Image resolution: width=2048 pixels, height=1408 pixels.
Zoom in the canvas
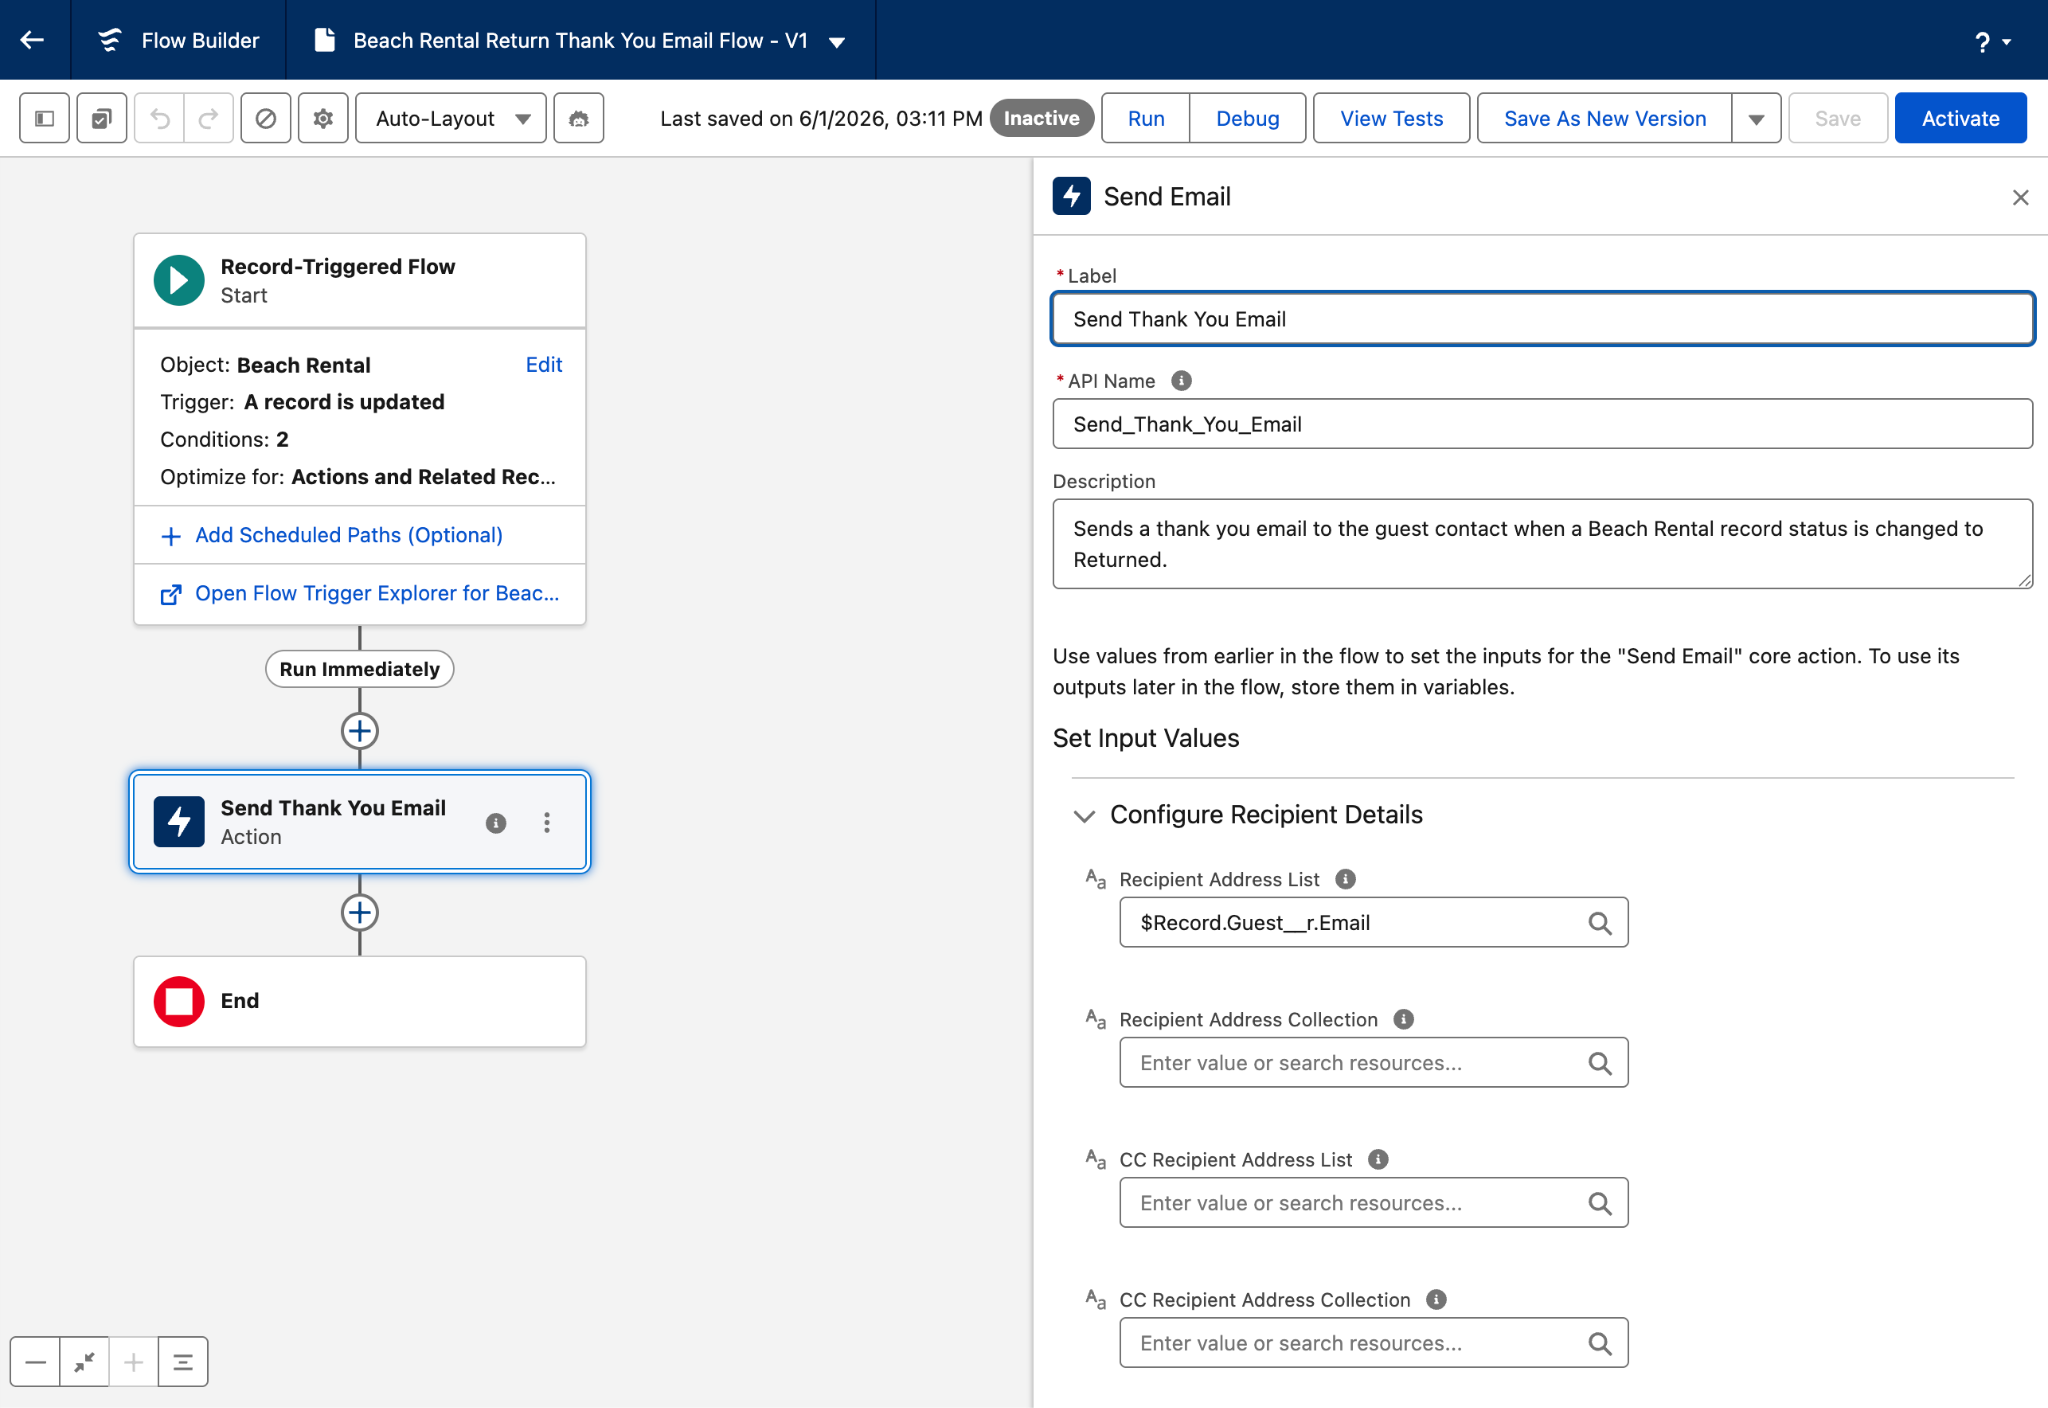[133, 1361]
